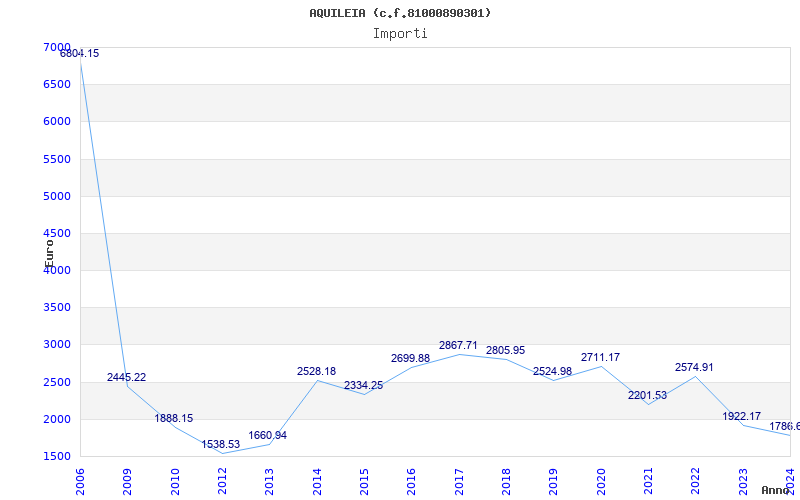Viewport: 800px width, 500px height.
Task: Select the data label 2699.88
Action: (411, 359)
